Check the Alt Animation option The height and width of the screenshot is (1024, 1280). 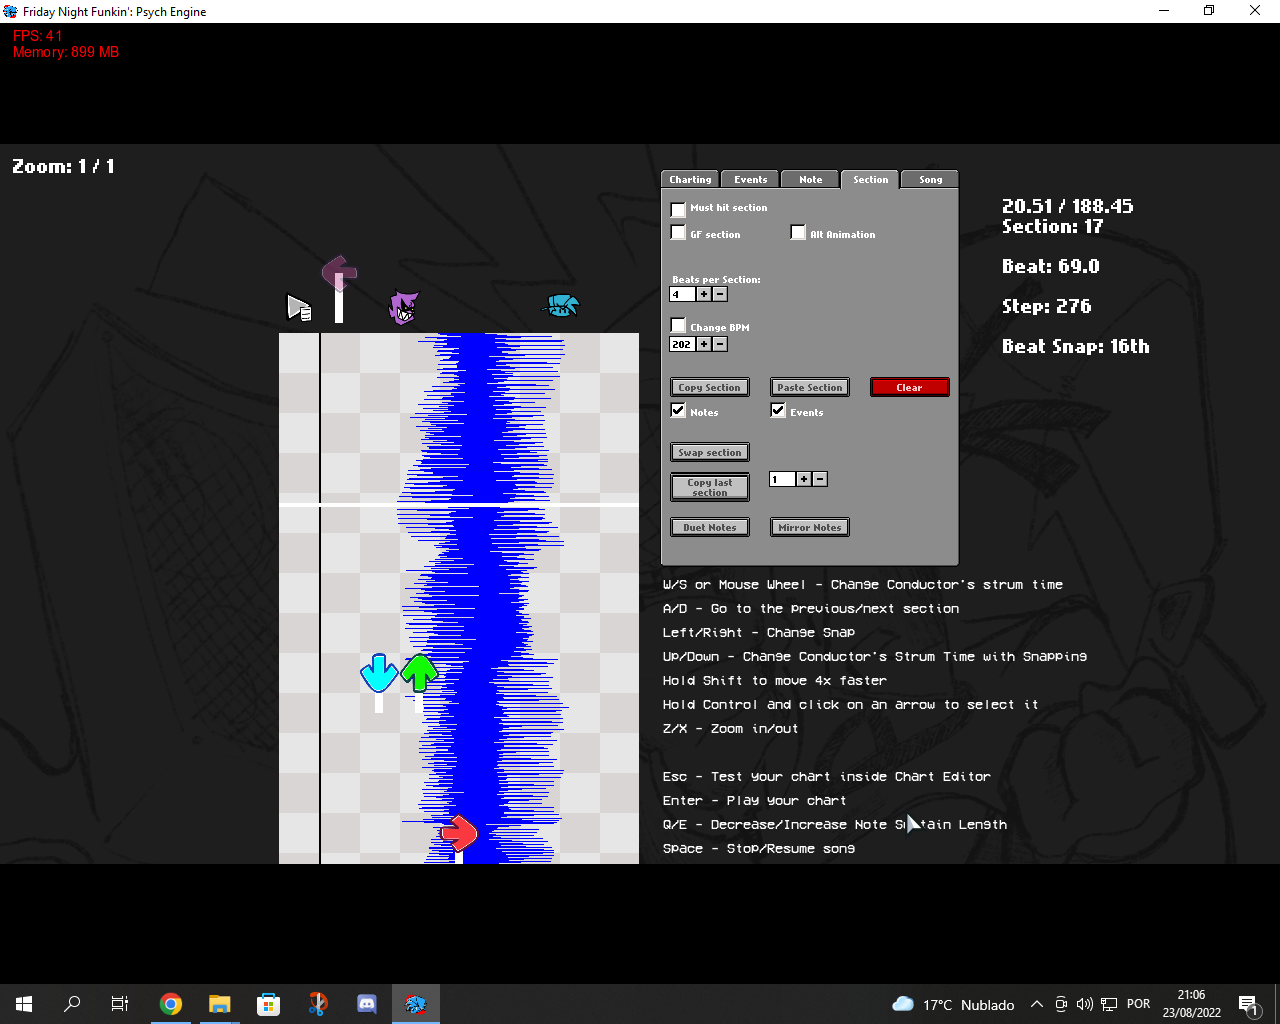(798, 232)
